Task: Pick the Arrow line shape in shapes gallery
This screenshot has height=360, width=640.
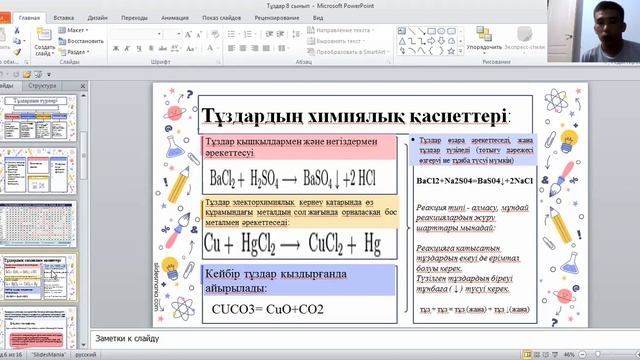Action: [422, 31]
